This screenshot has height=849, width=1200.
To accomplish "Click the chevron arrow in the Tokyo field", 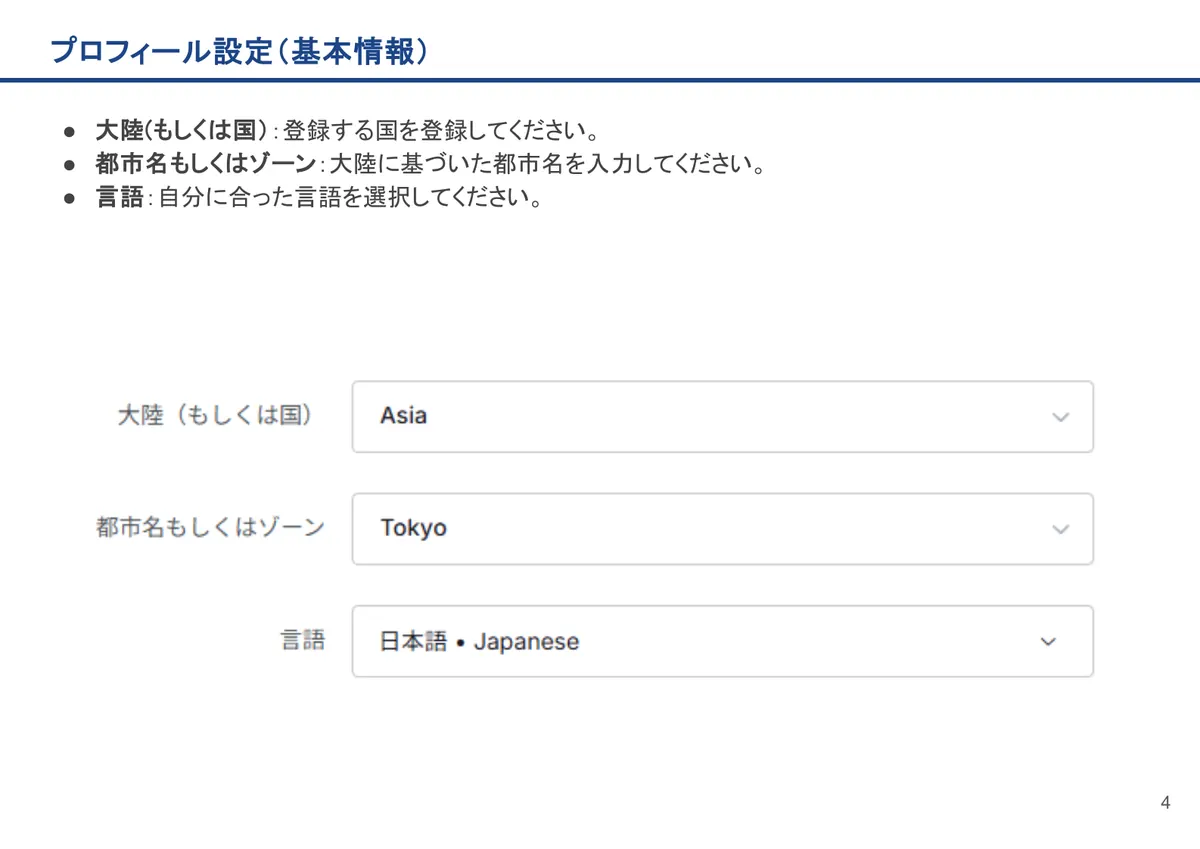I will coord(1061,529).
